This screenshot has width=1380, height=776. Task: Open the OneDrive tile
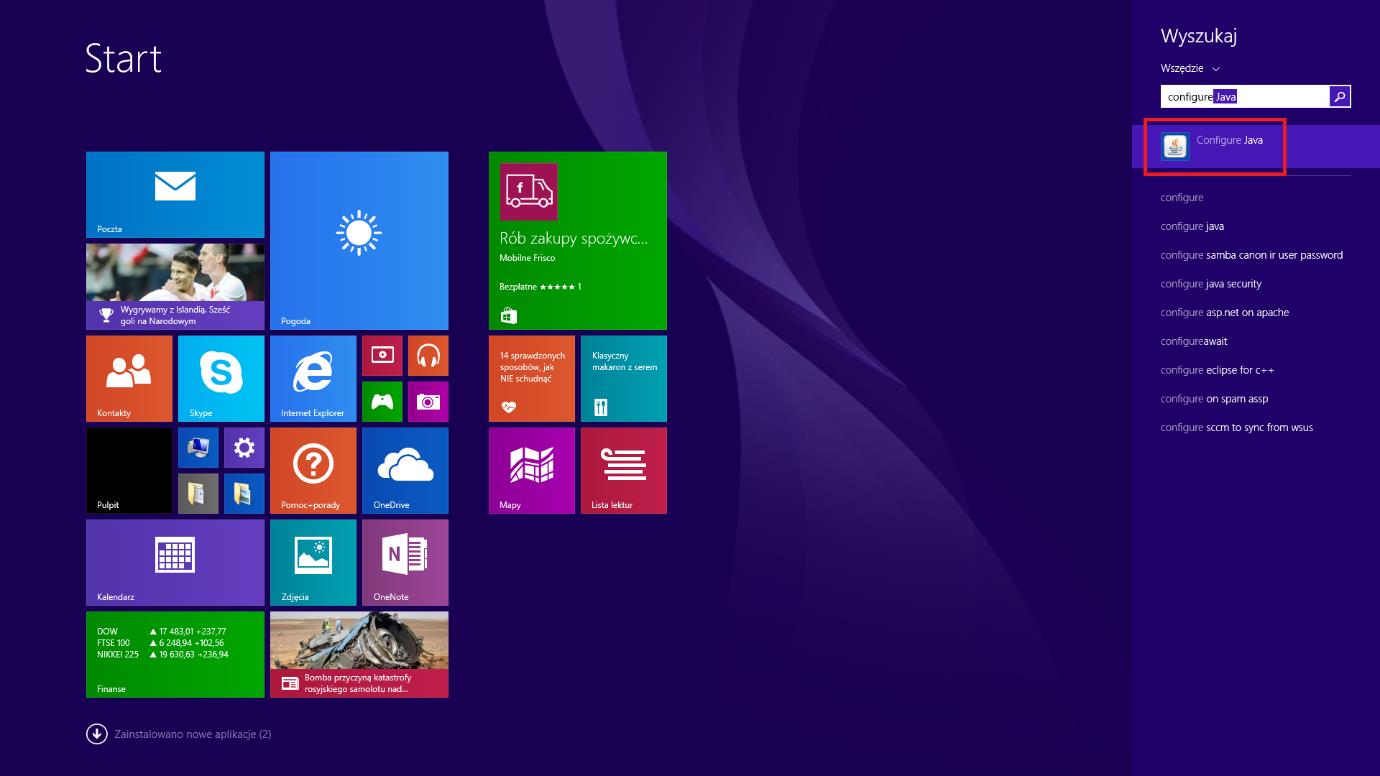(405, 471)
